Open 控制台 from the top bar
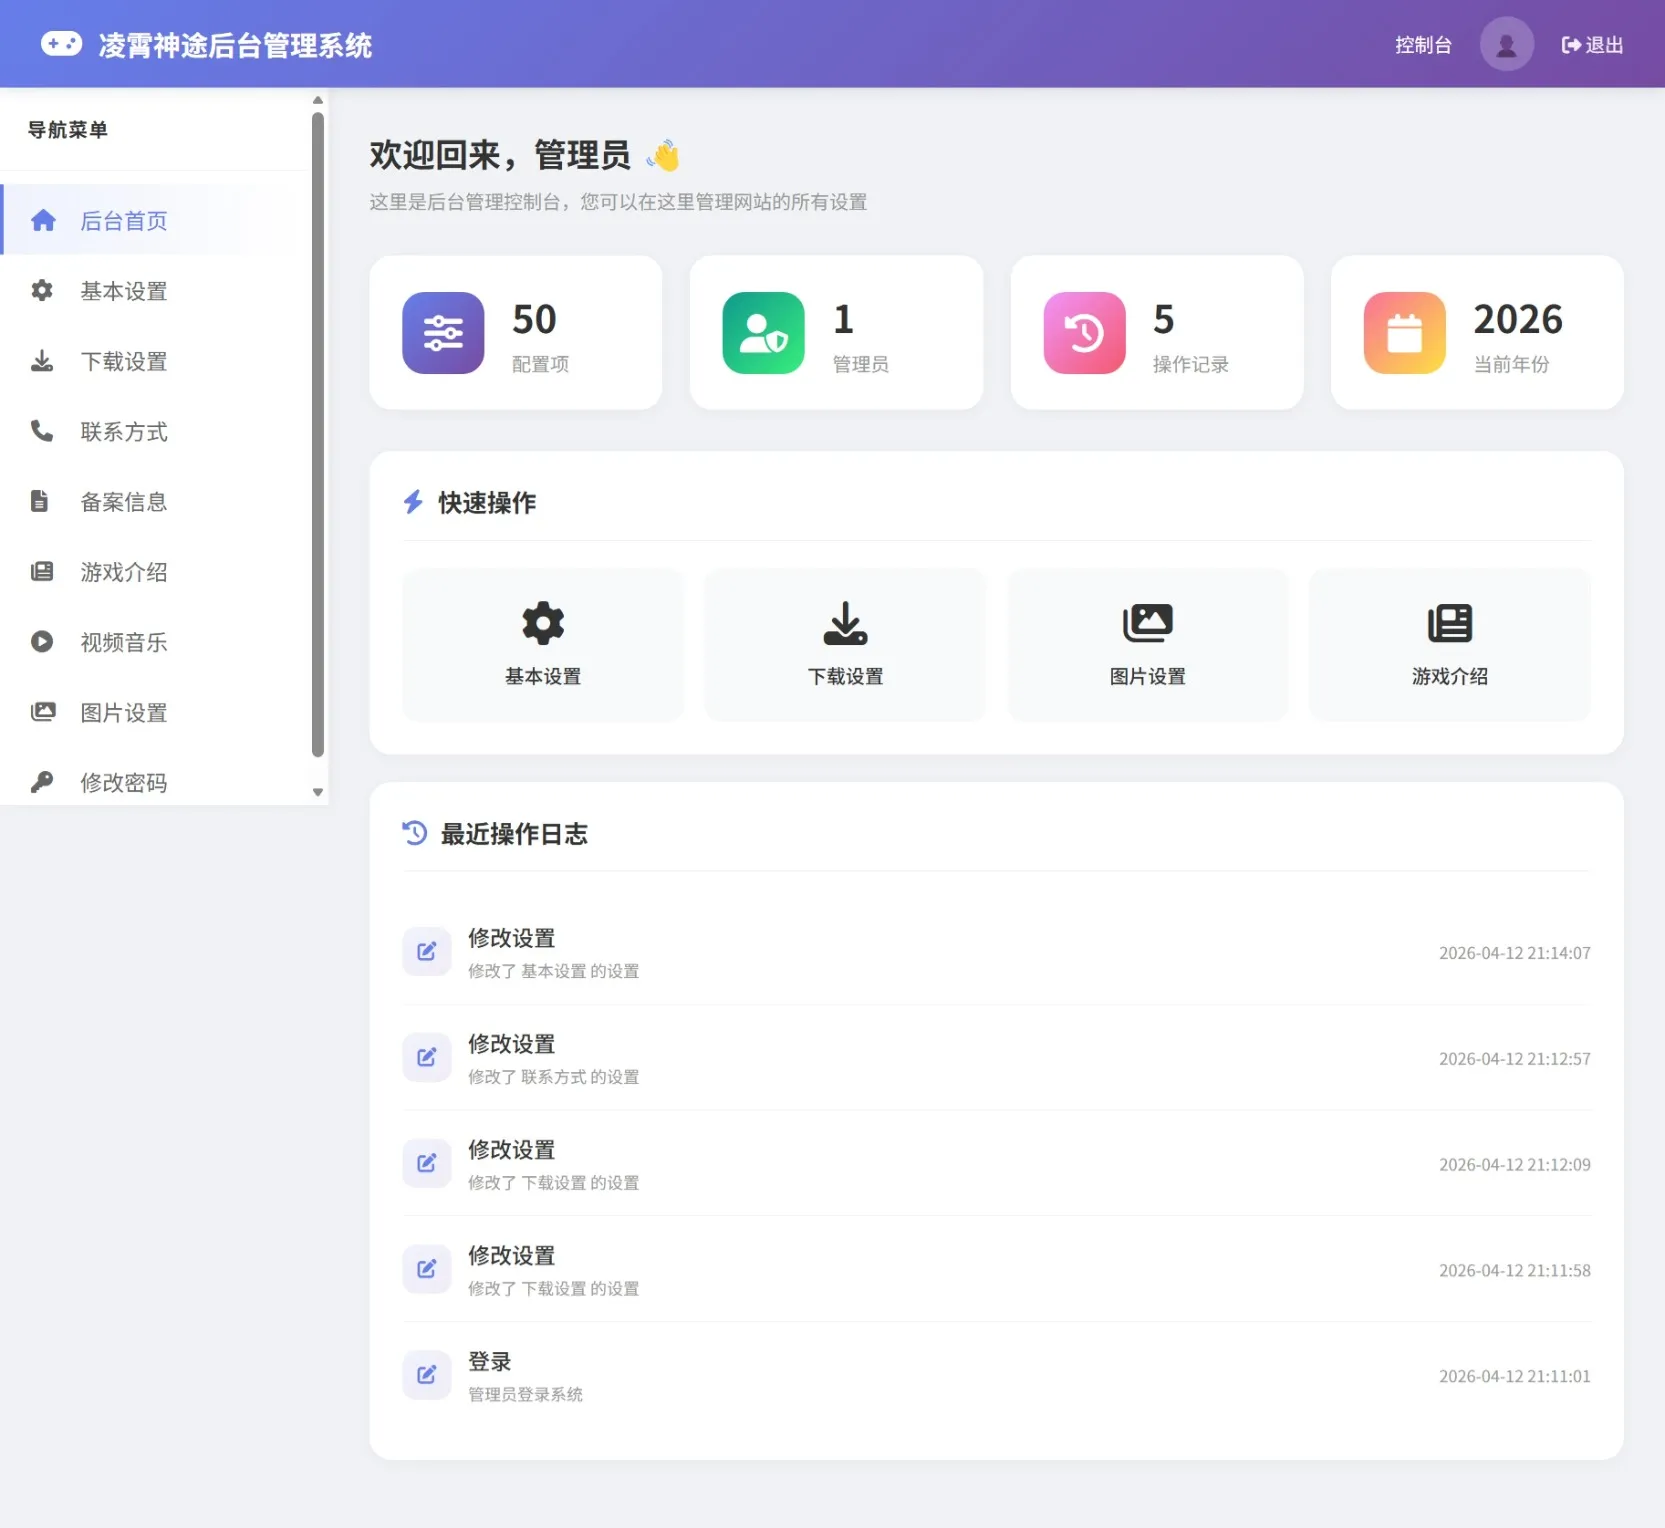This screenshot has height=1528, width=1665. pos(1422,43)
